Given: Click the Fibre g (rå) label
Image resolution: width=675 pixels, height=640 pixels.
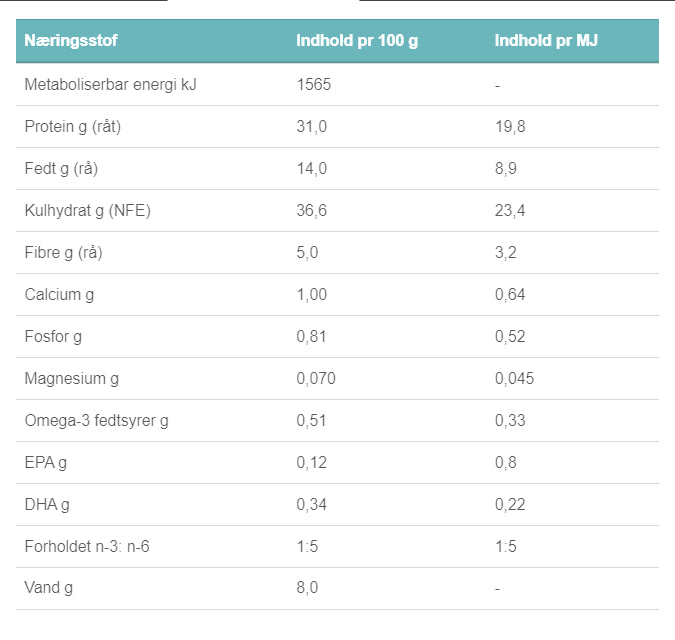Looking at the screenshot, I should [x=63, y=252].
